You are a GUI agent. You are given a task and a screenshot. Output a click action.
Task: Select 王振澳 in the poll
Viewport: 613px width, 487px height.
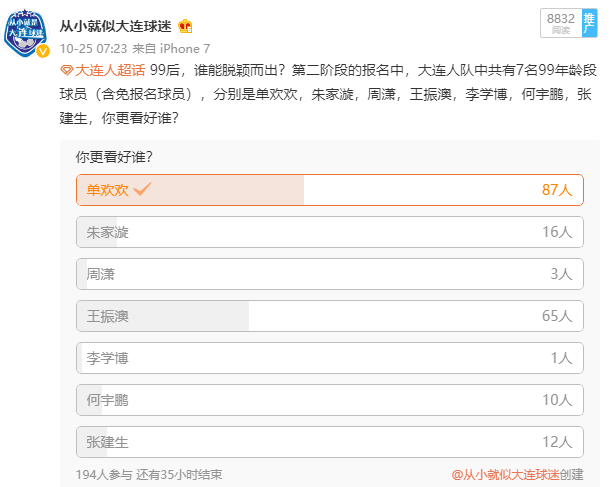click(x=330, y=316)
